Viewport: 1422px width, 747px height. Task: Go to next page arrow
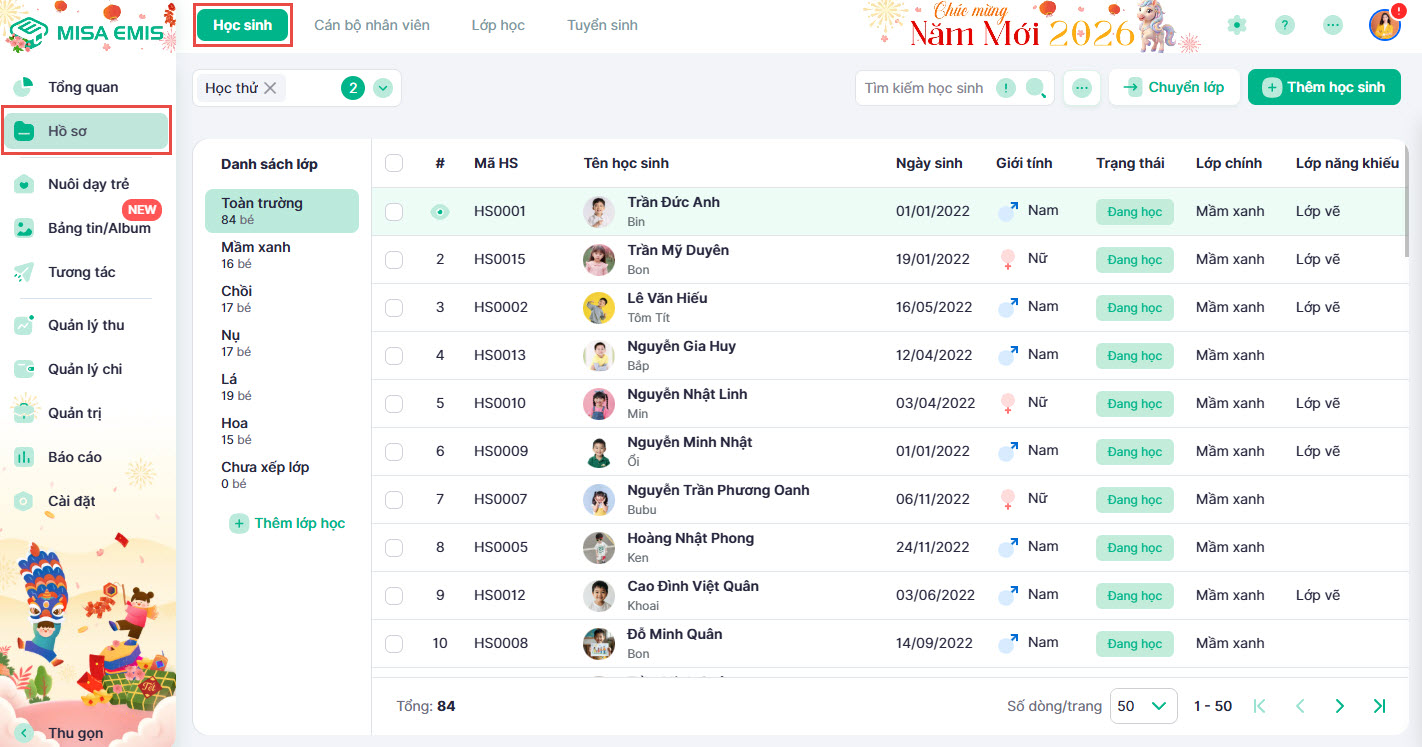click(x=1339, y=706)
